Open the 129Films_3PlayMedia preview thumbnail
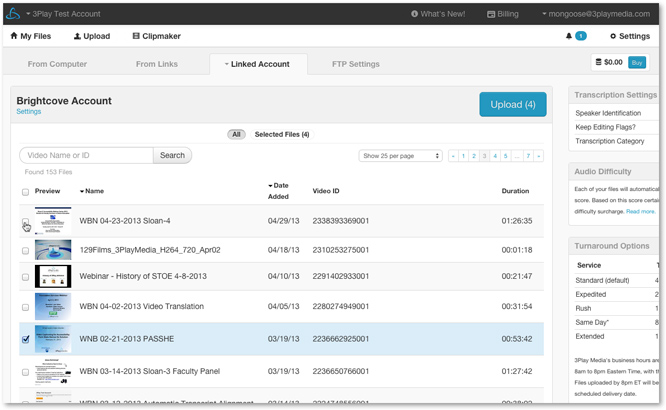666x410 pixels. (53, 250)
